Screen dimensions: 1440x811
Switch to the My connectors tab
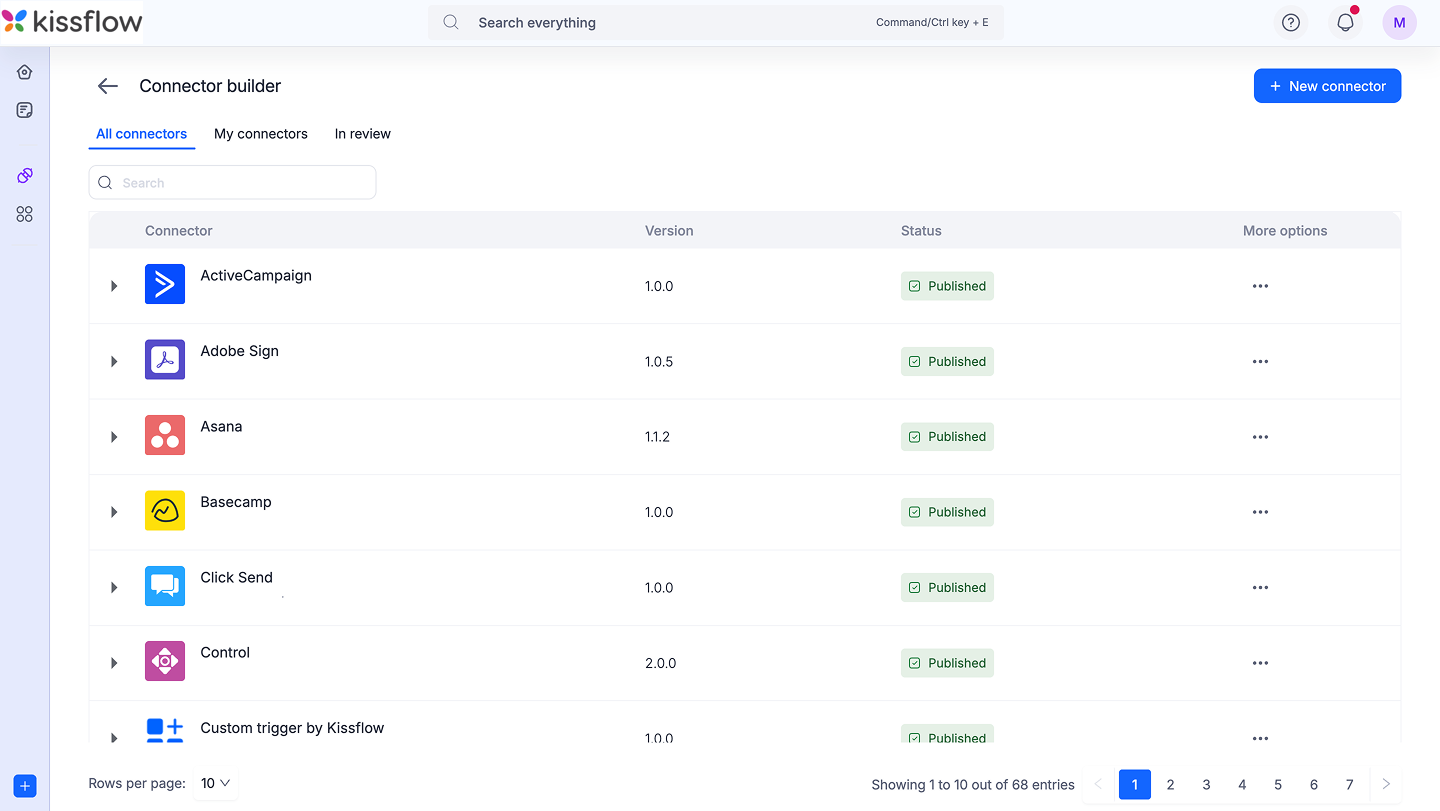[261, 134]
